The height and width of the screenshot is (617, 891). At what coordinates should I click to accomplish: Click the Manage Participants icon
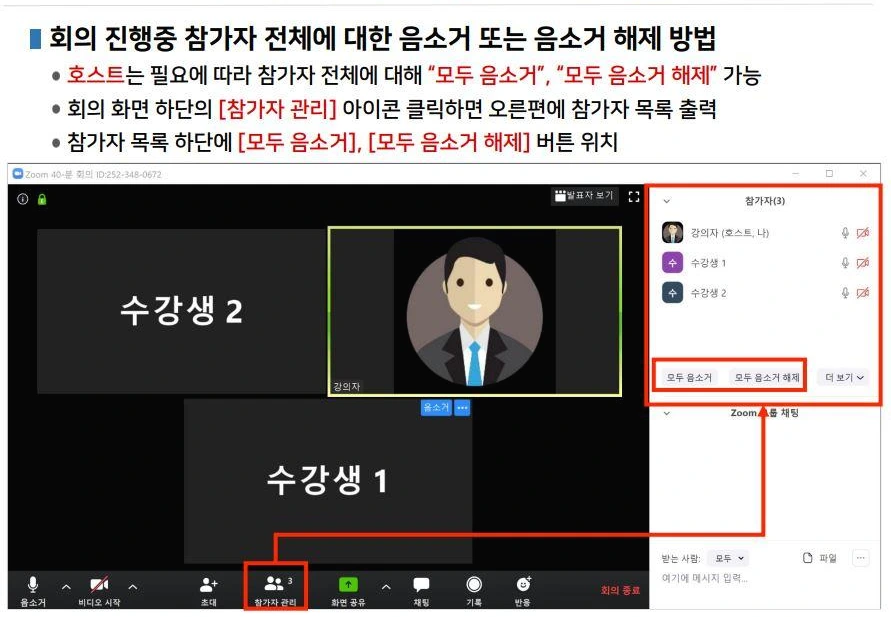[x=273, y=583]
